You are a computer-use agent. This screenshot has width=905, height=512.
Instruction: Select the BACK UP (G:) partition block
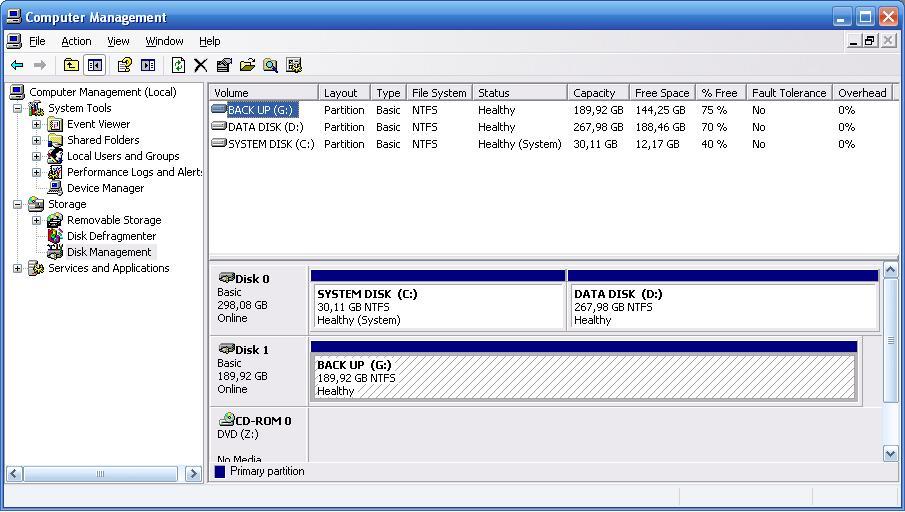[x=584, y=371]
